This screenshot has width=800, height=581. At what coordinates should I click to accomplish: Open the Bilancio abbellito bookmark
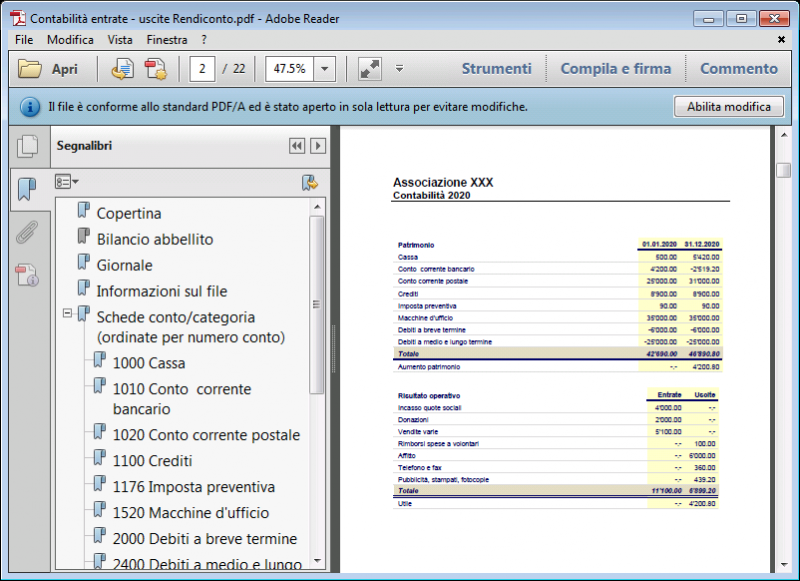(155, 239)
